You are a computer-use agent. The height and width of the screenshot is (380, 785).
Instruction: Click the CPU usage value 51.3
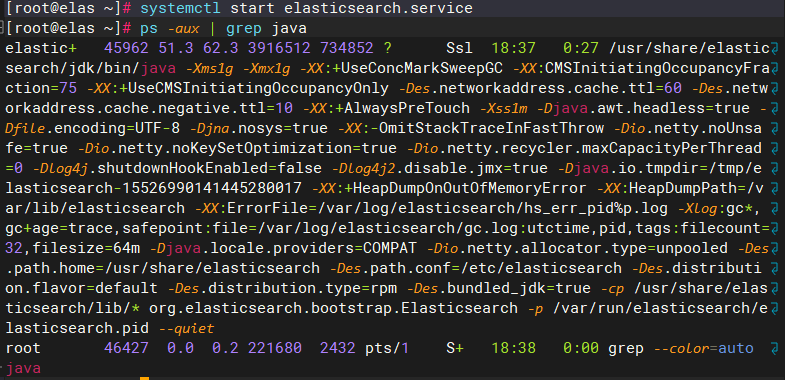(x=176, y=48)
